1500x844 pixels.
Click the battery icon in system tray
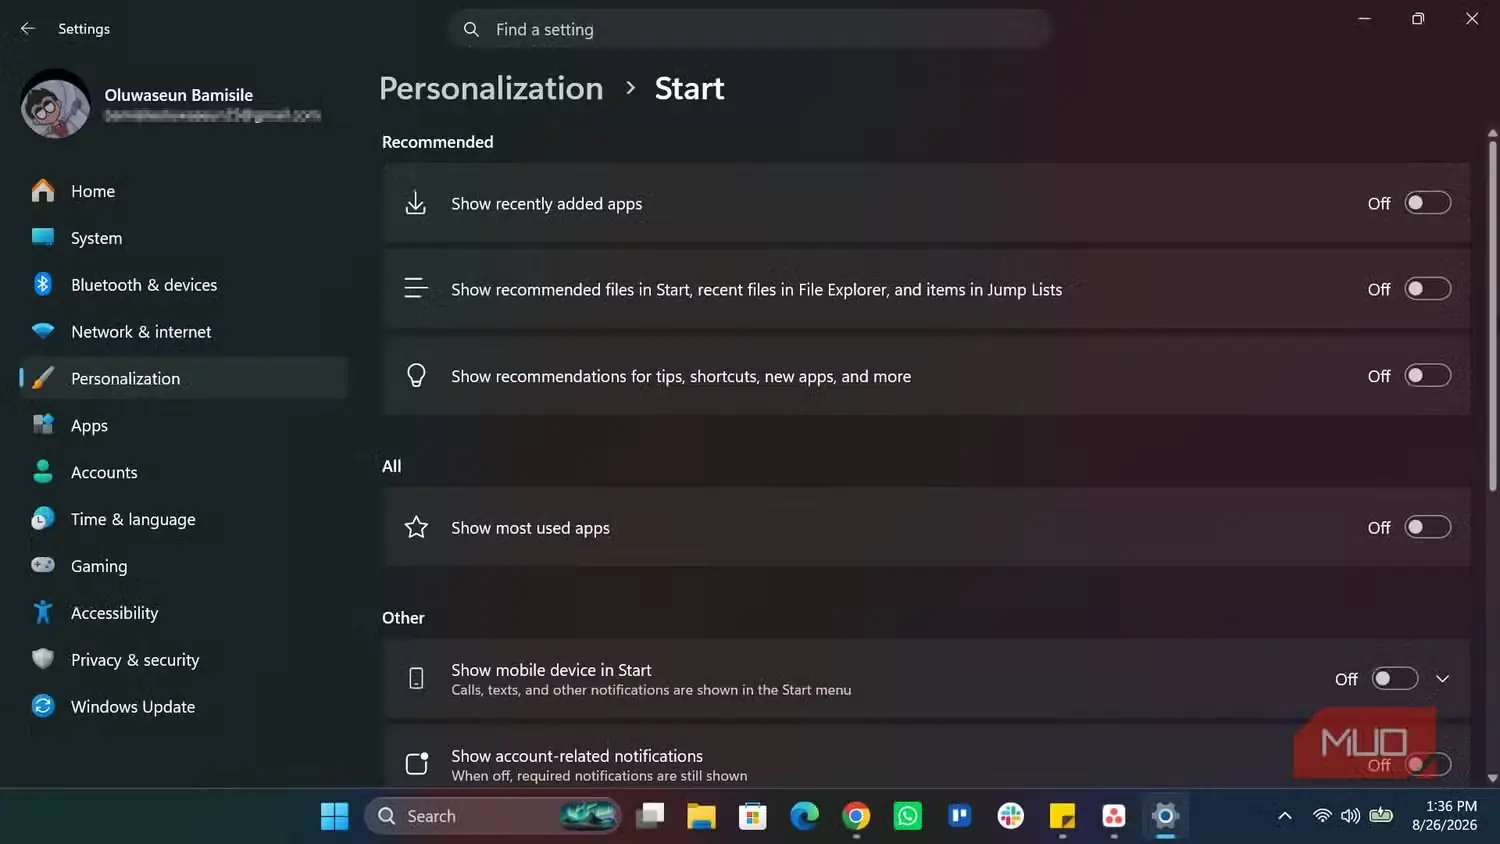1381,816
